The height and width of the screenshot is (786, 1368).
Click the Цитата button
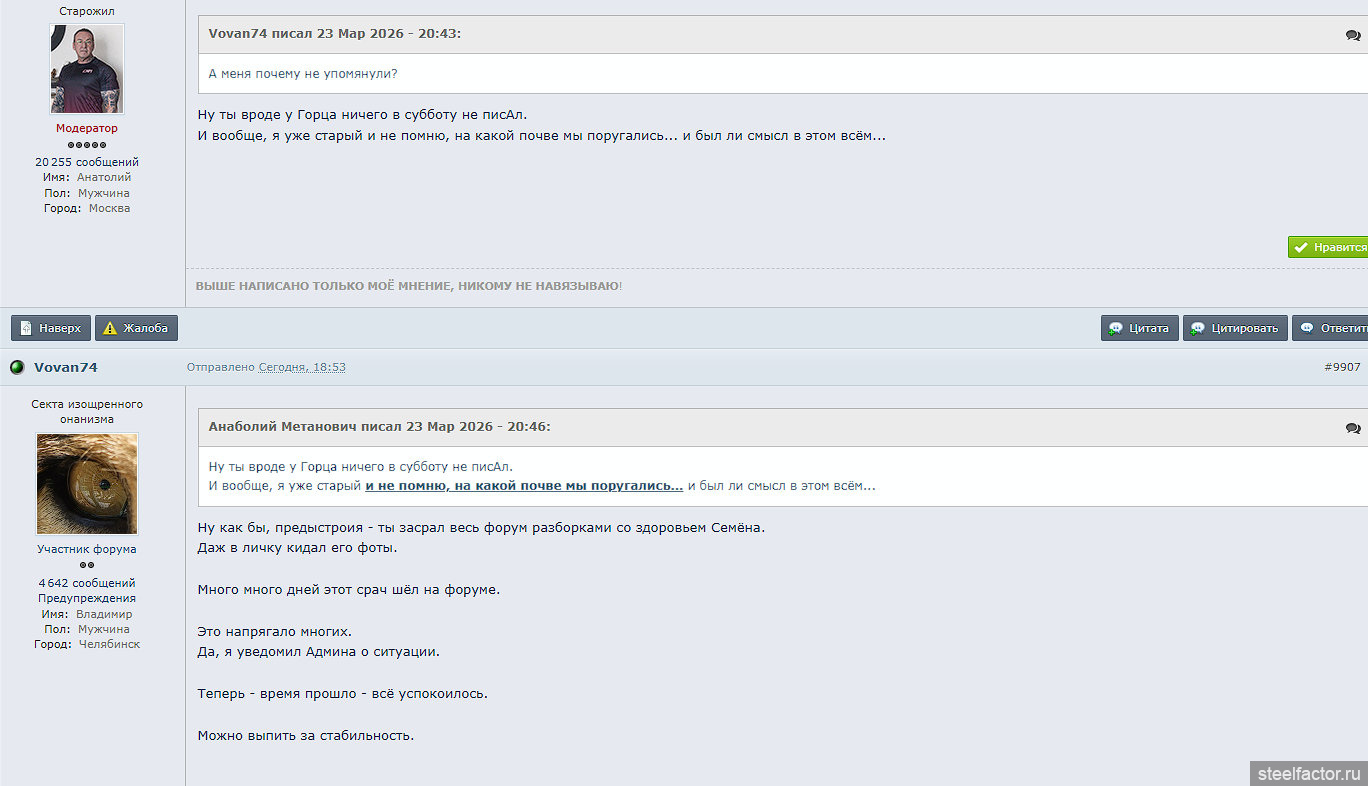[x=1139, y=328]
